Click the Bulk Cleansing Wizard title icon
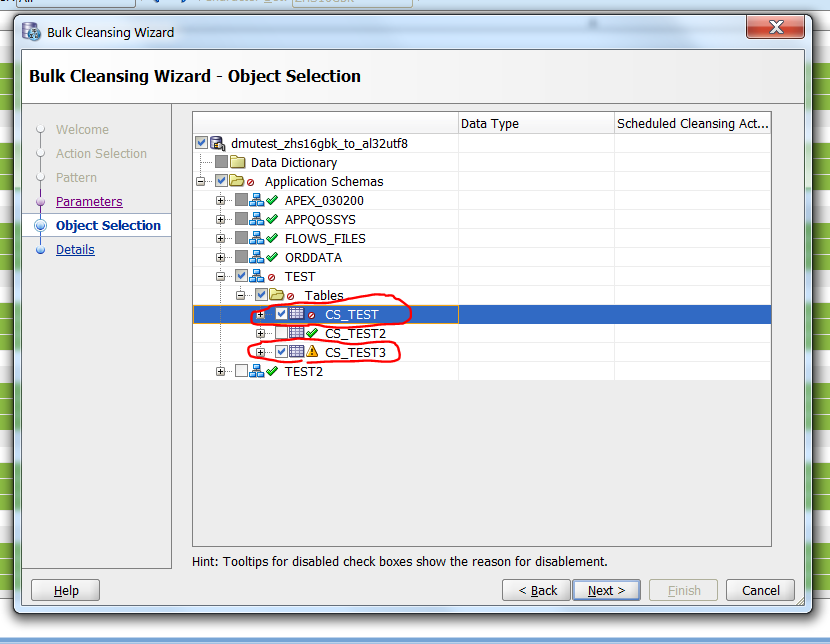This screenshot has height=644, width=830. point(31,32)
